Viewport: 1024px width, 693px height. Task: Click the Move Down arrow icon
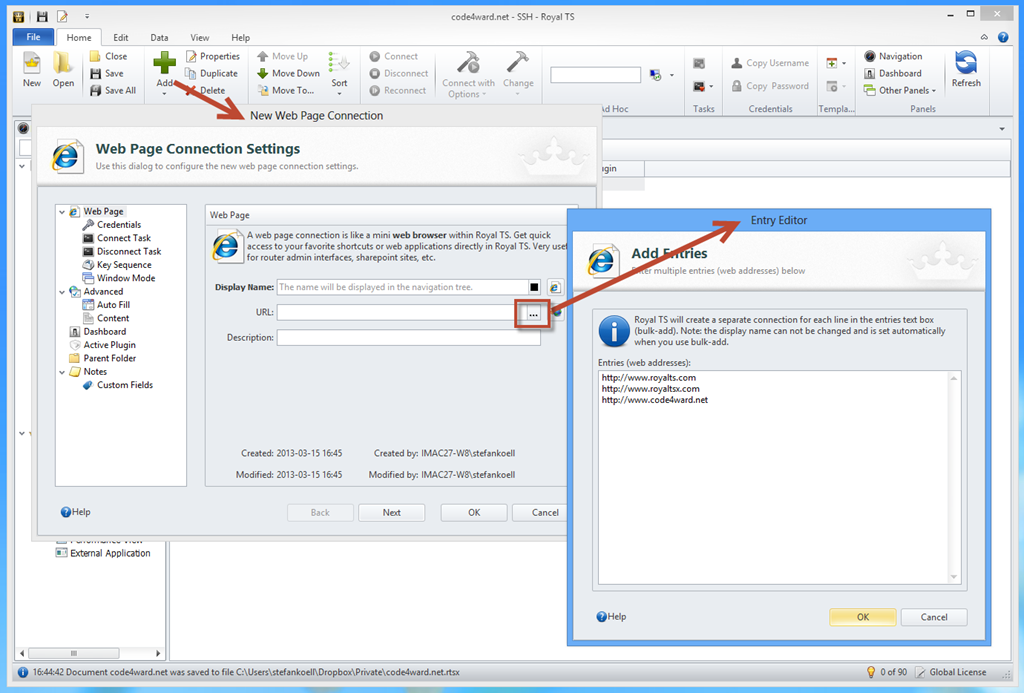coord(263,73)
